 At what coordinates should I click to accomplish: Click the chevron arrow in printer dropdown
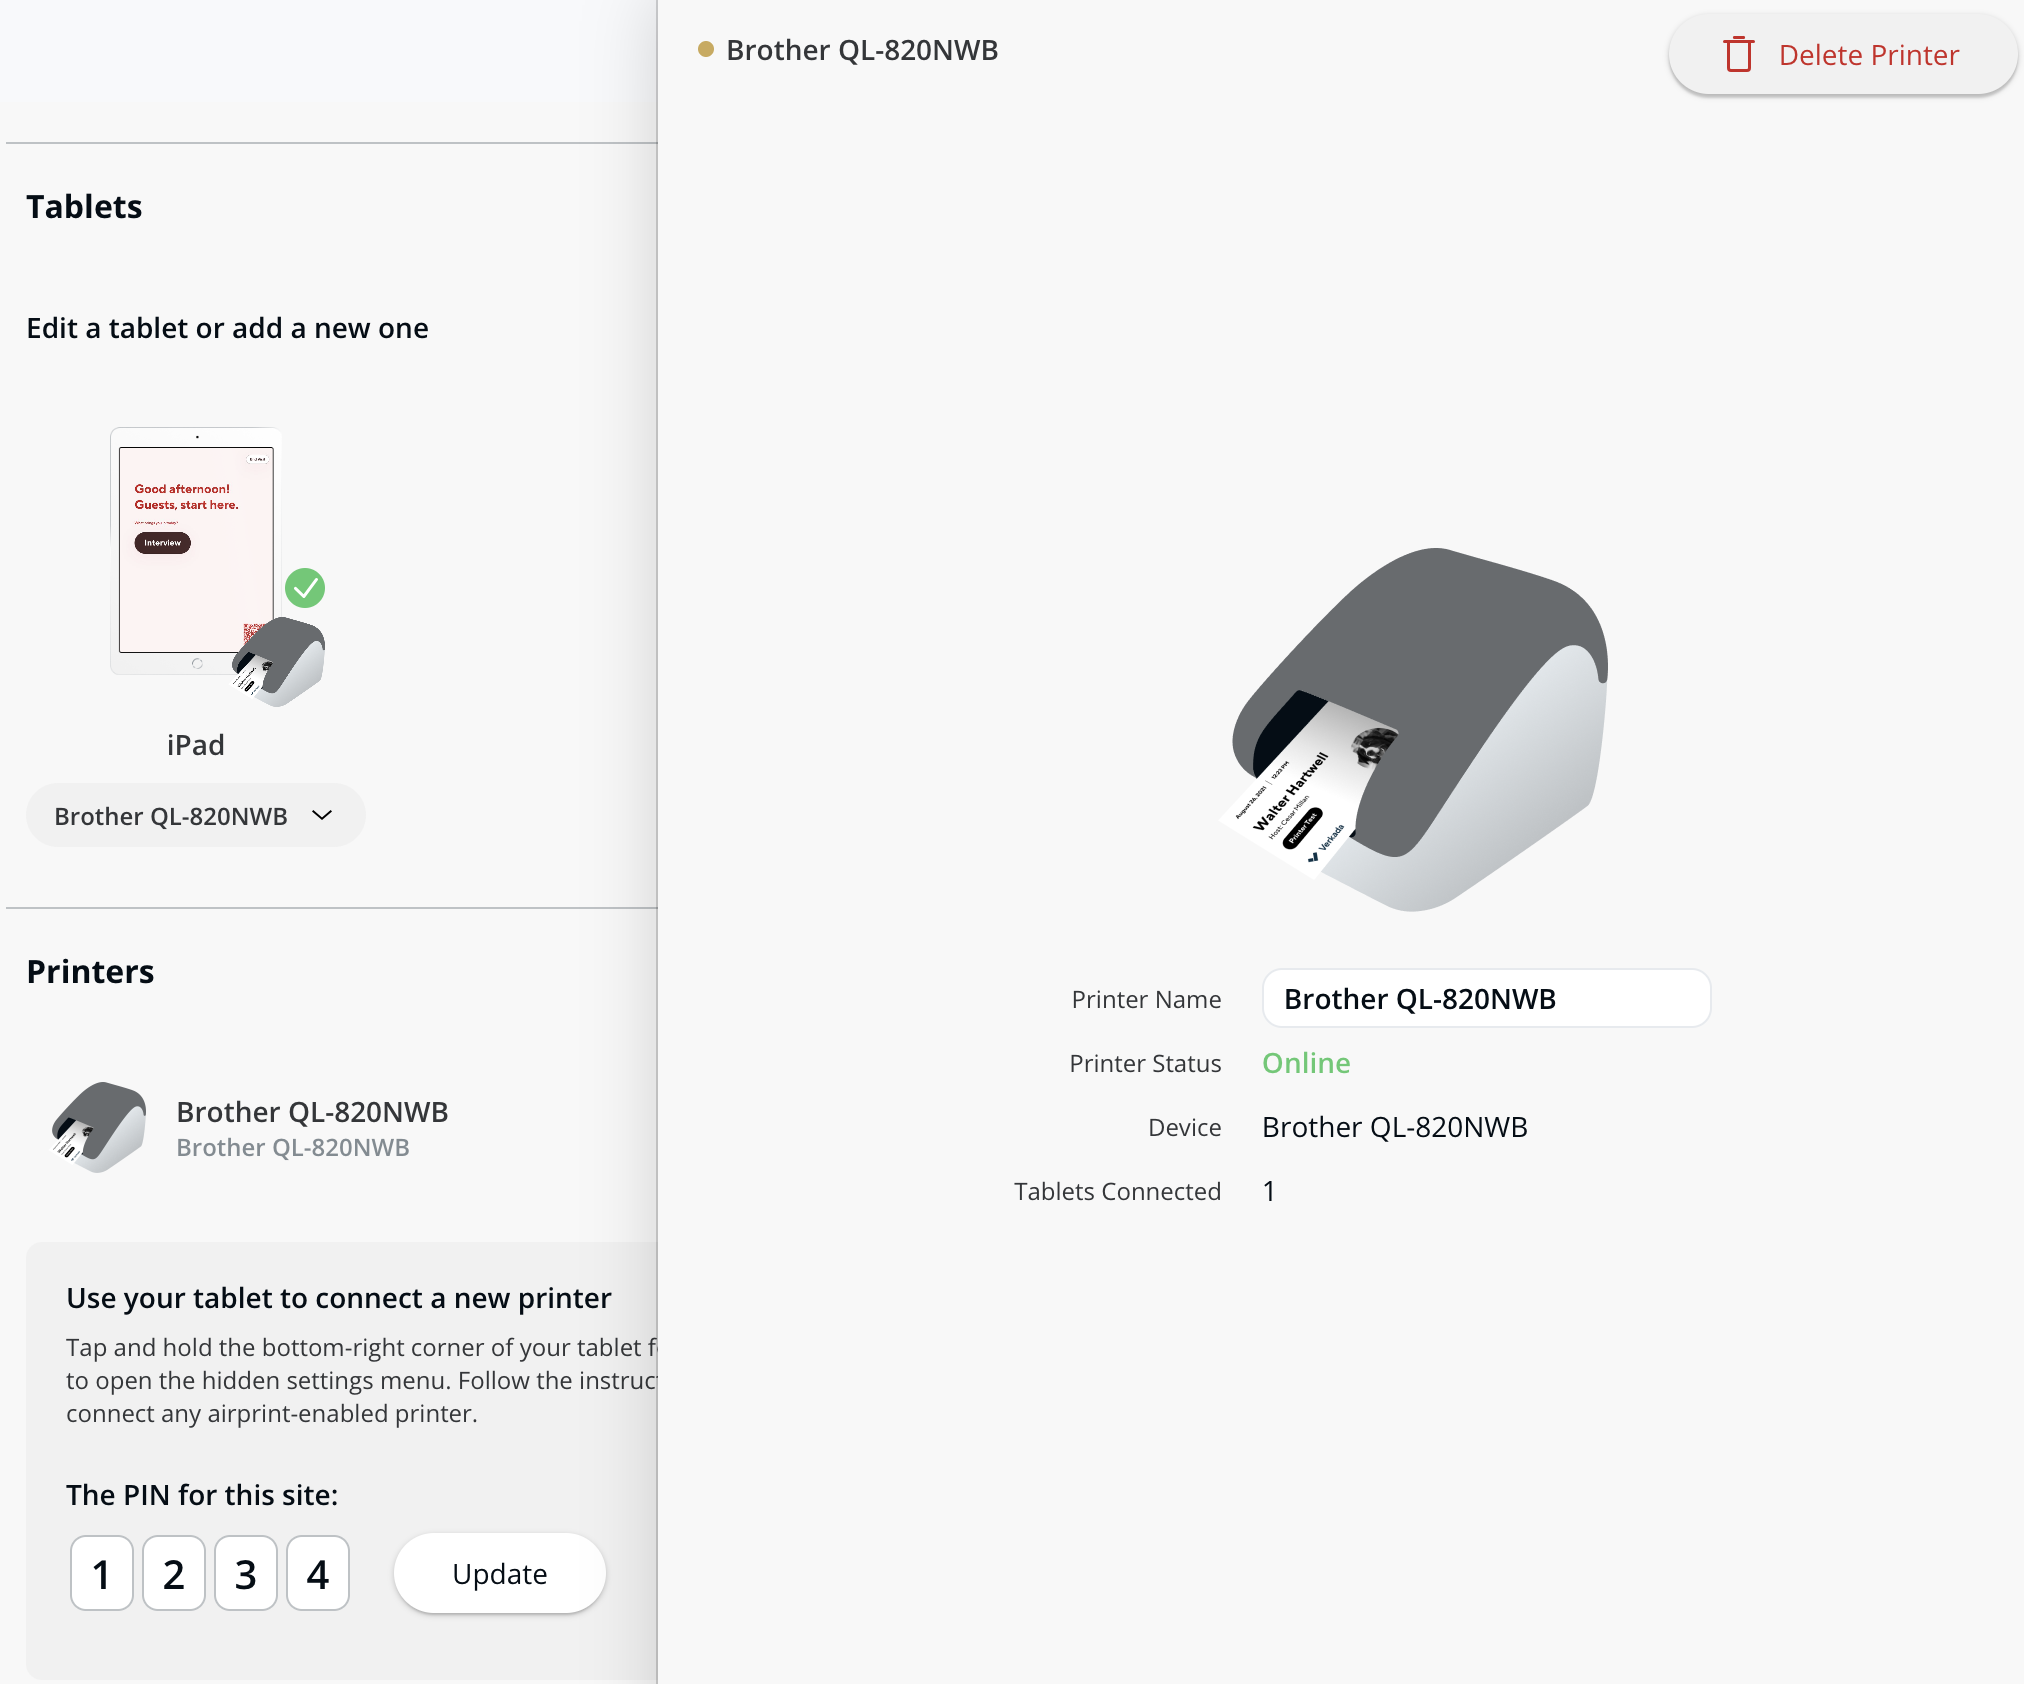click(322, 815)
